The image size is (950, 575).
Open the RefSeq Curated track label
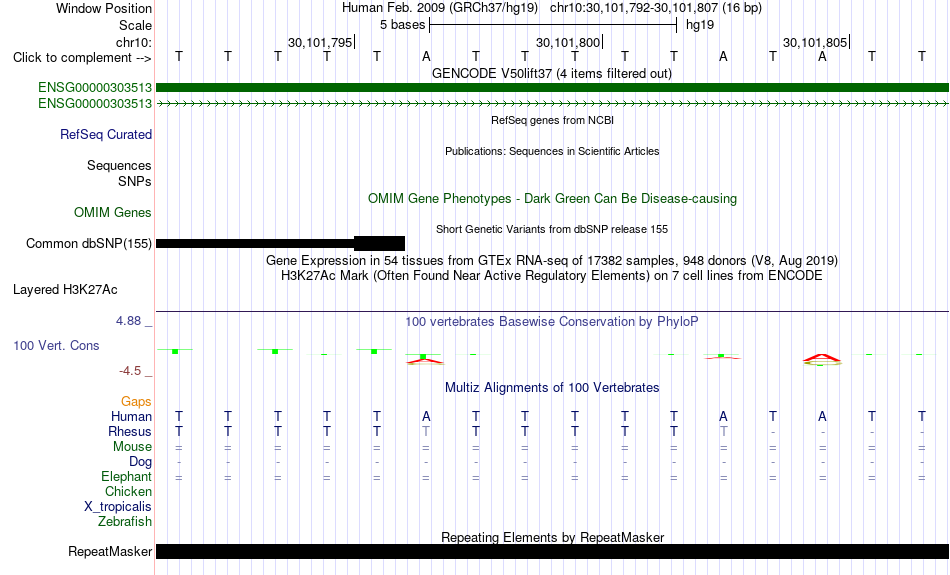[106, 135]
